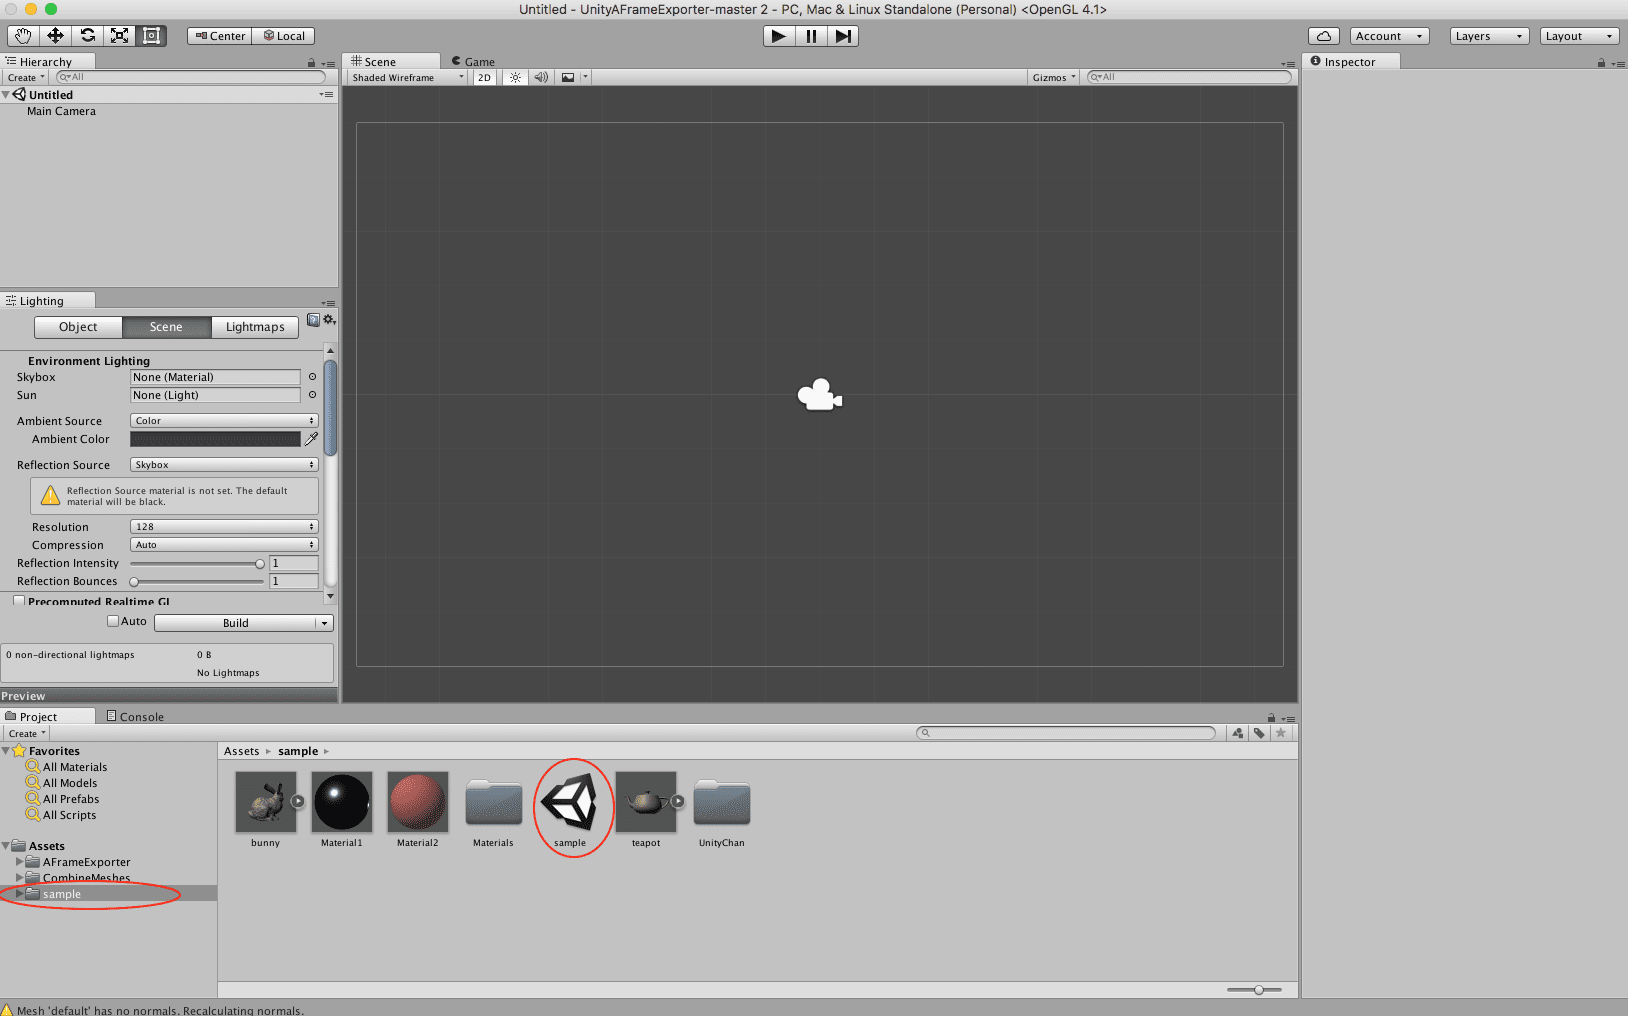This screenshot has height=1016, width=1628.
Task: Use the Ambient Color eyedropper
Action: tap(311, 439)
